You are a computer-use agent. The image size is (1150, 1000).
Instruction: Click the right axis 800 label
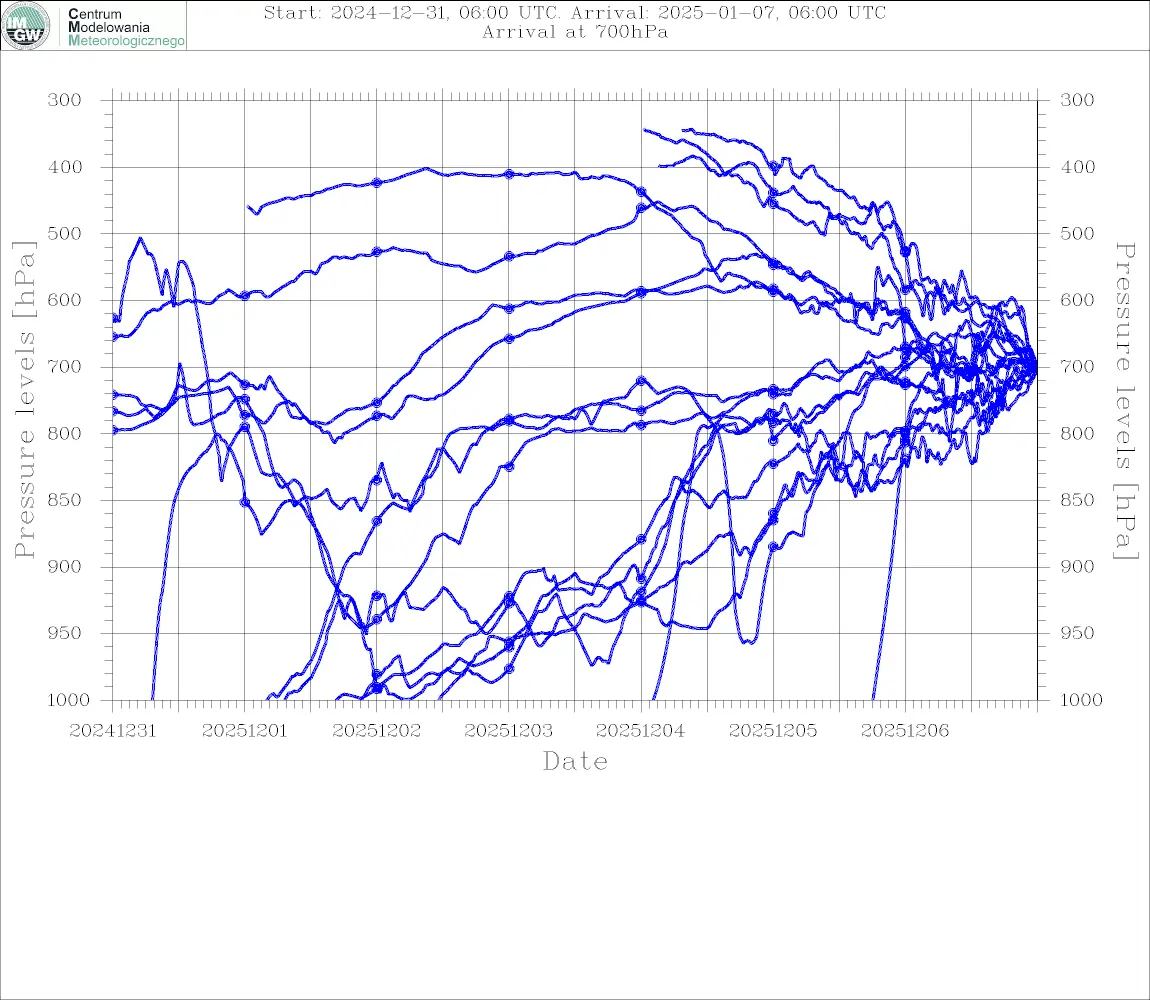1077,434
